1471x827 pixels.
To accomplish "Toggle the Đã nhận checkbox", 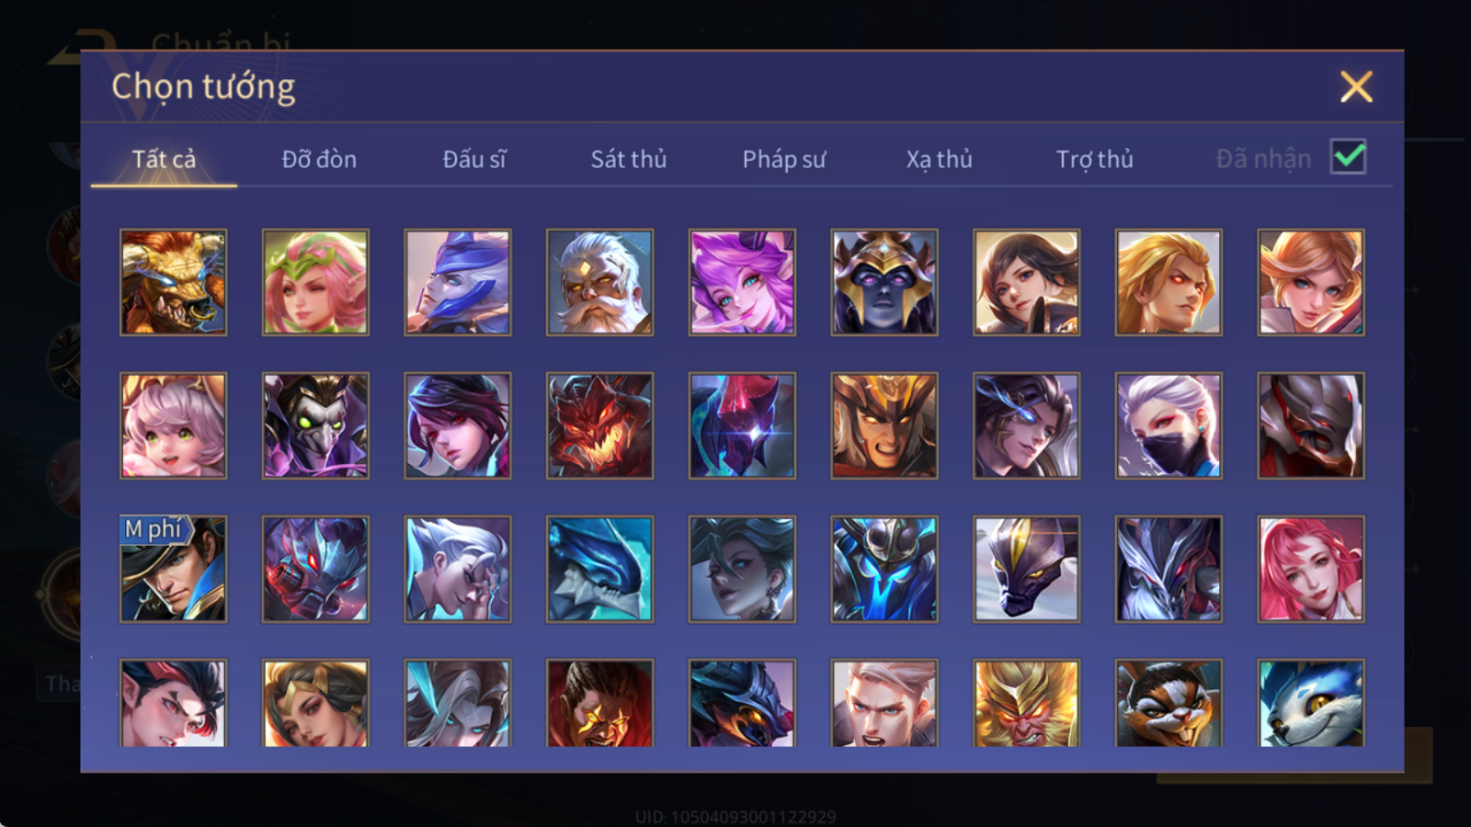I will point(1348,157).
